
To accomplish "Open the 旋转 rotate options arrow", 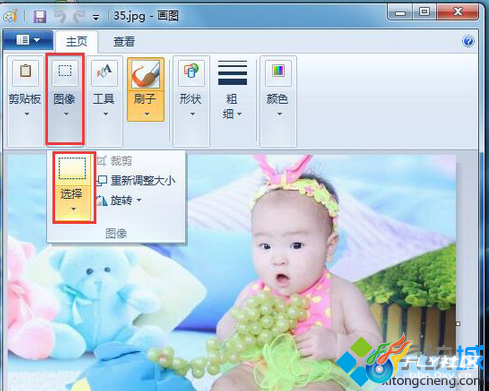I will [139, 200].
